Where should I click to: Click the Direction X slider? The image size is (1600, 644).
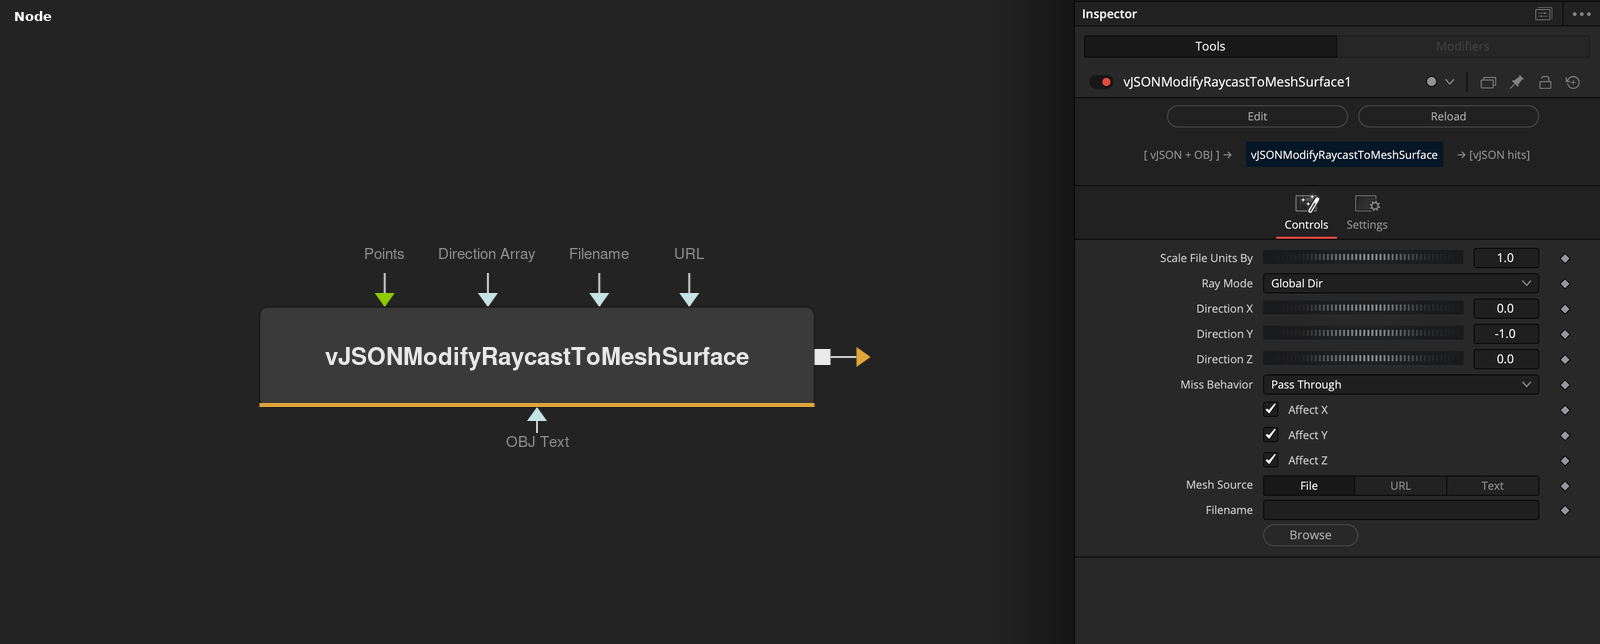click(x=1363, y=309)
